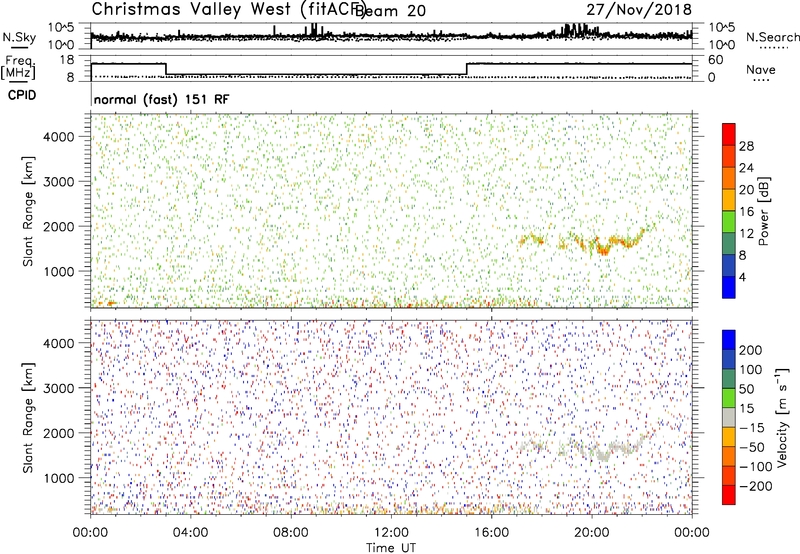Click the 20:00 time tick label
800x554 pixels.
592,533
